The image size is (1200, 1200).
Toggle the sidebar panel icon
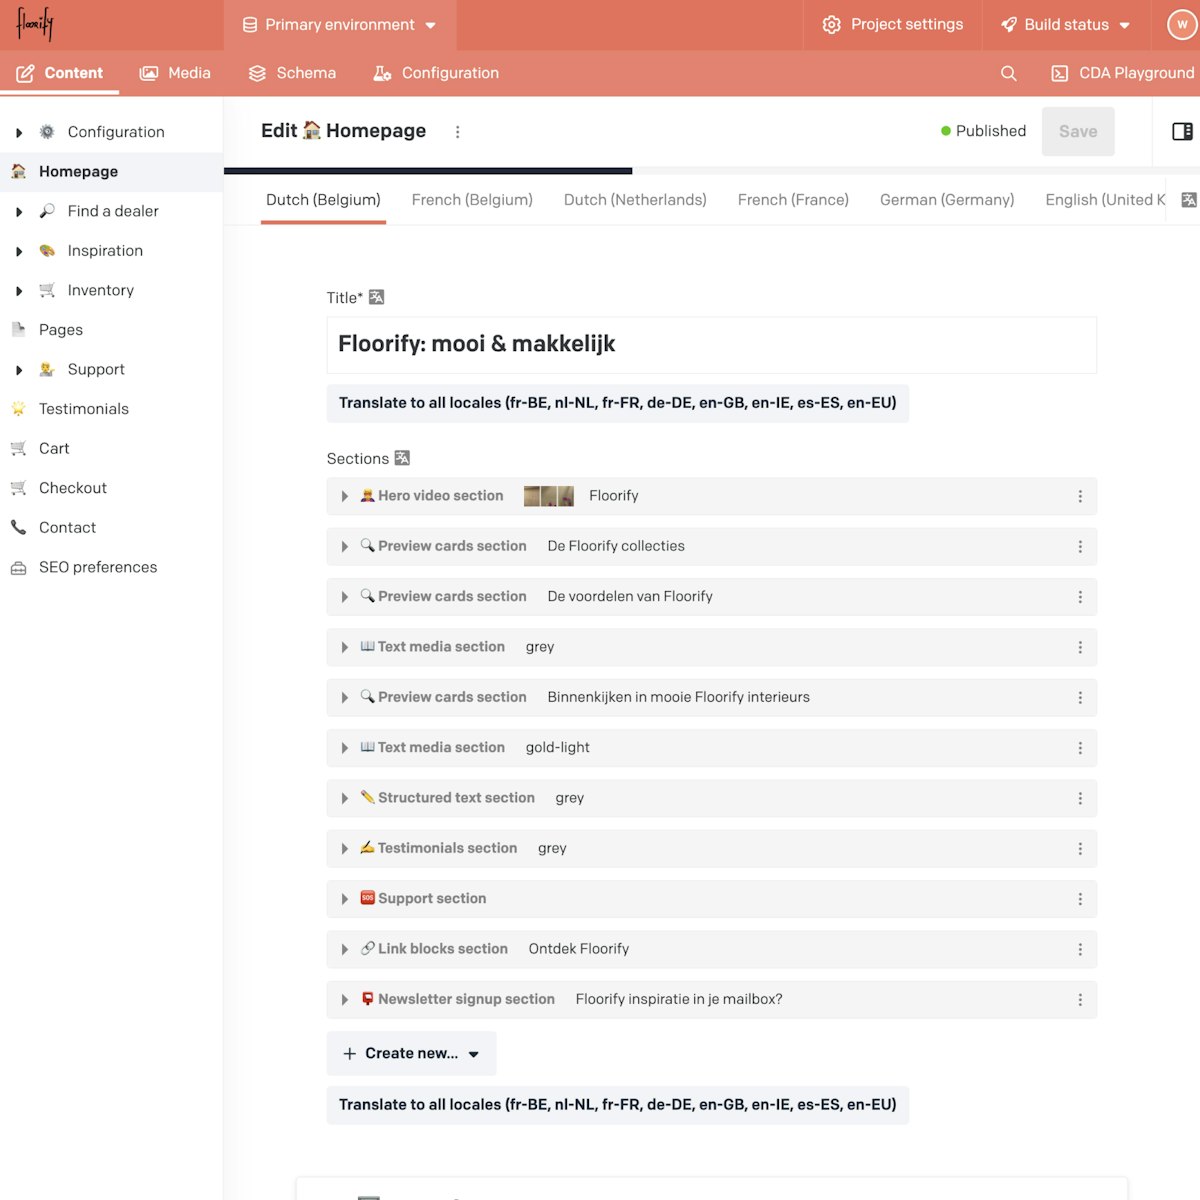coord(1182,131)
